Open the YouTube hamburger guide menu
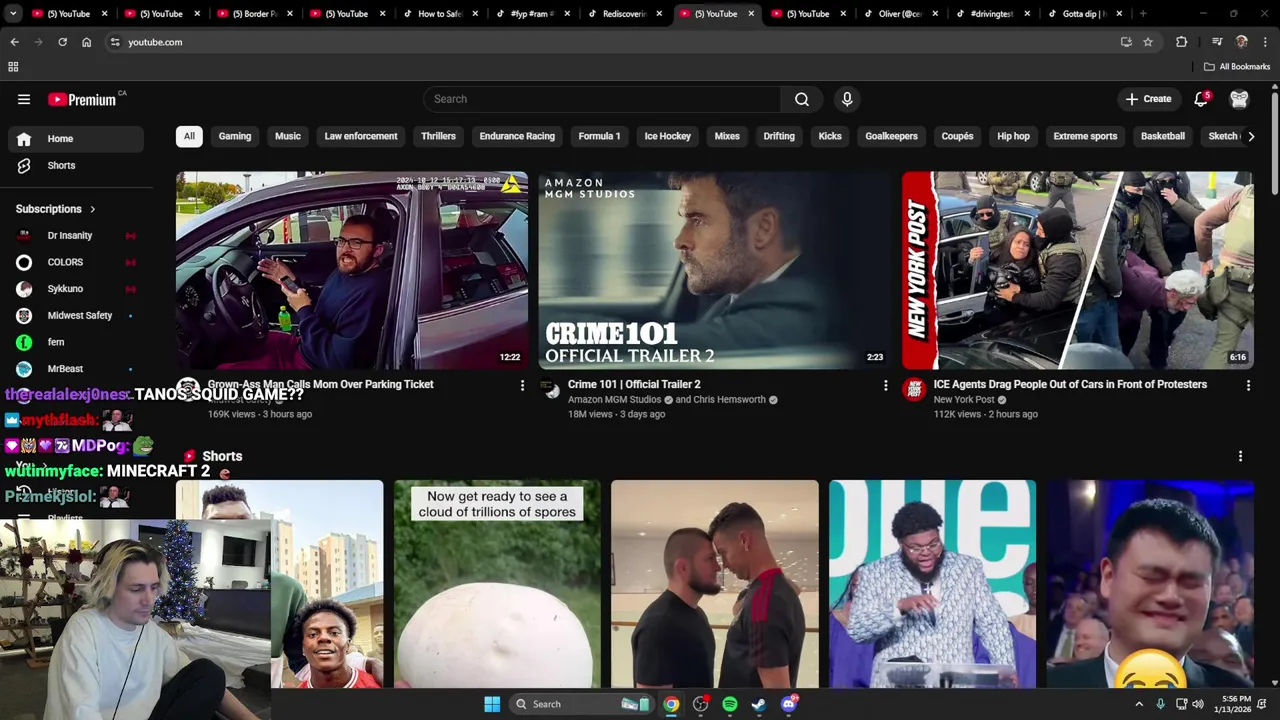Viewport: 1280px width, 720px height. pyautogui.click(x=24, y=99)
